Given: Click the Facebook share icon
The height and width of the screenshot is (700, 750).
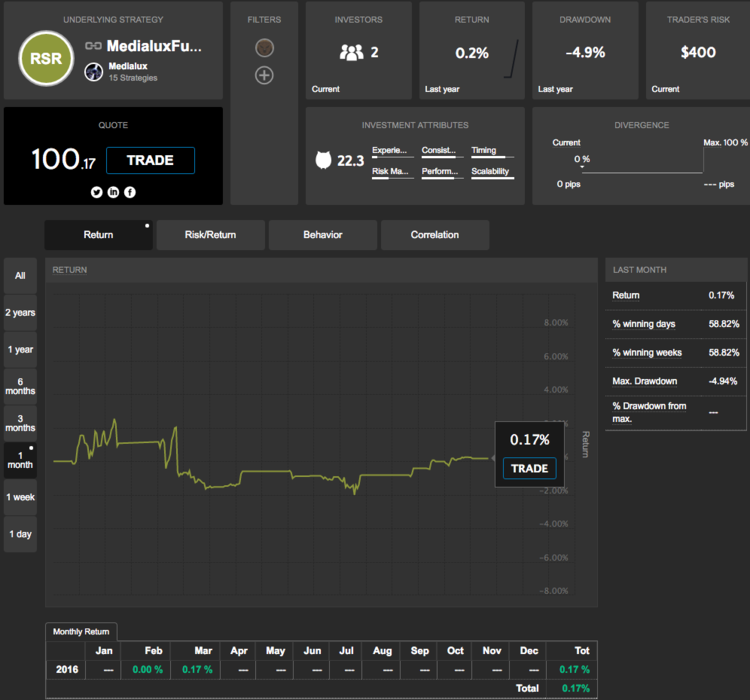Looking at the screenshot, I should (130, 192).
